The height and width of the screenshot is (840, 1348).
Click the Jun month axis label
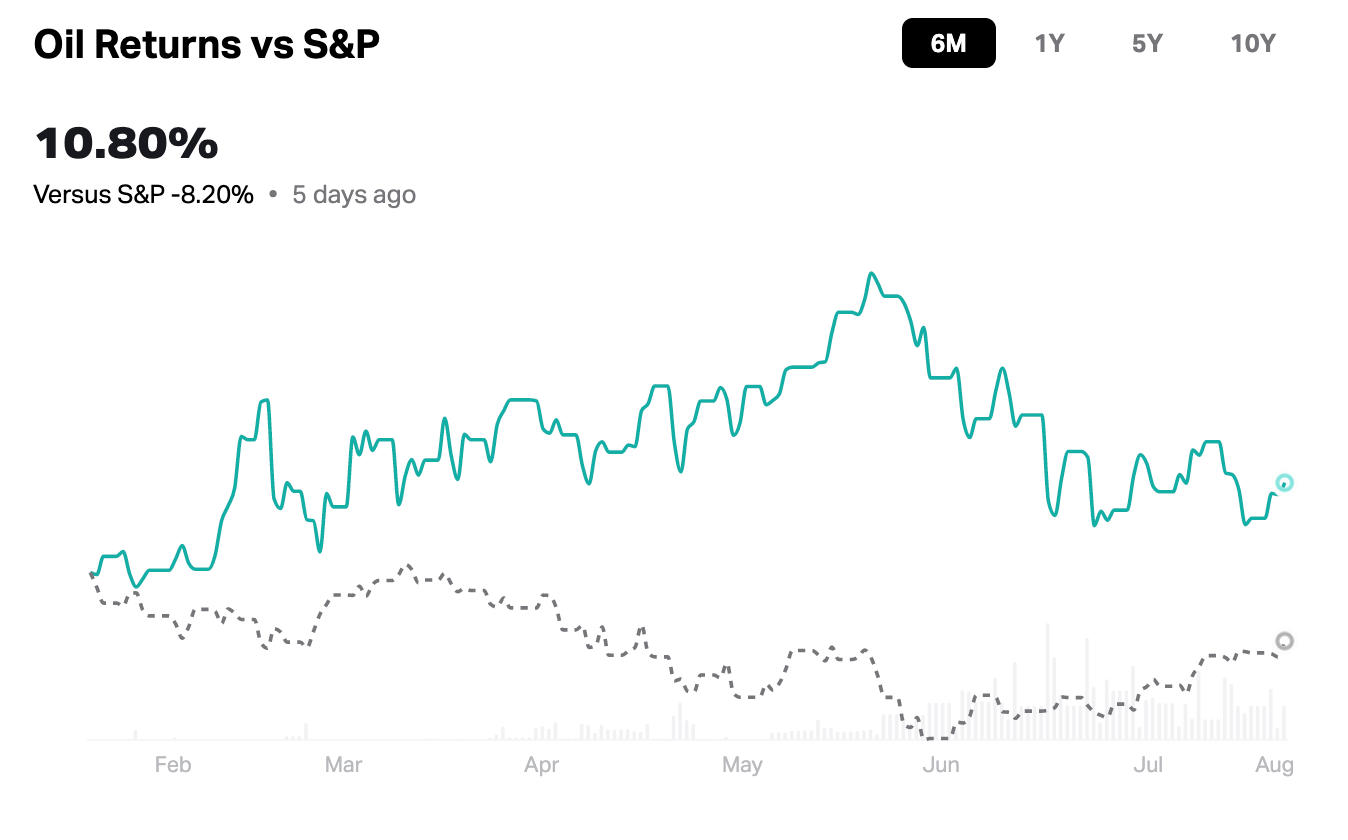click(x=941, y=765)
